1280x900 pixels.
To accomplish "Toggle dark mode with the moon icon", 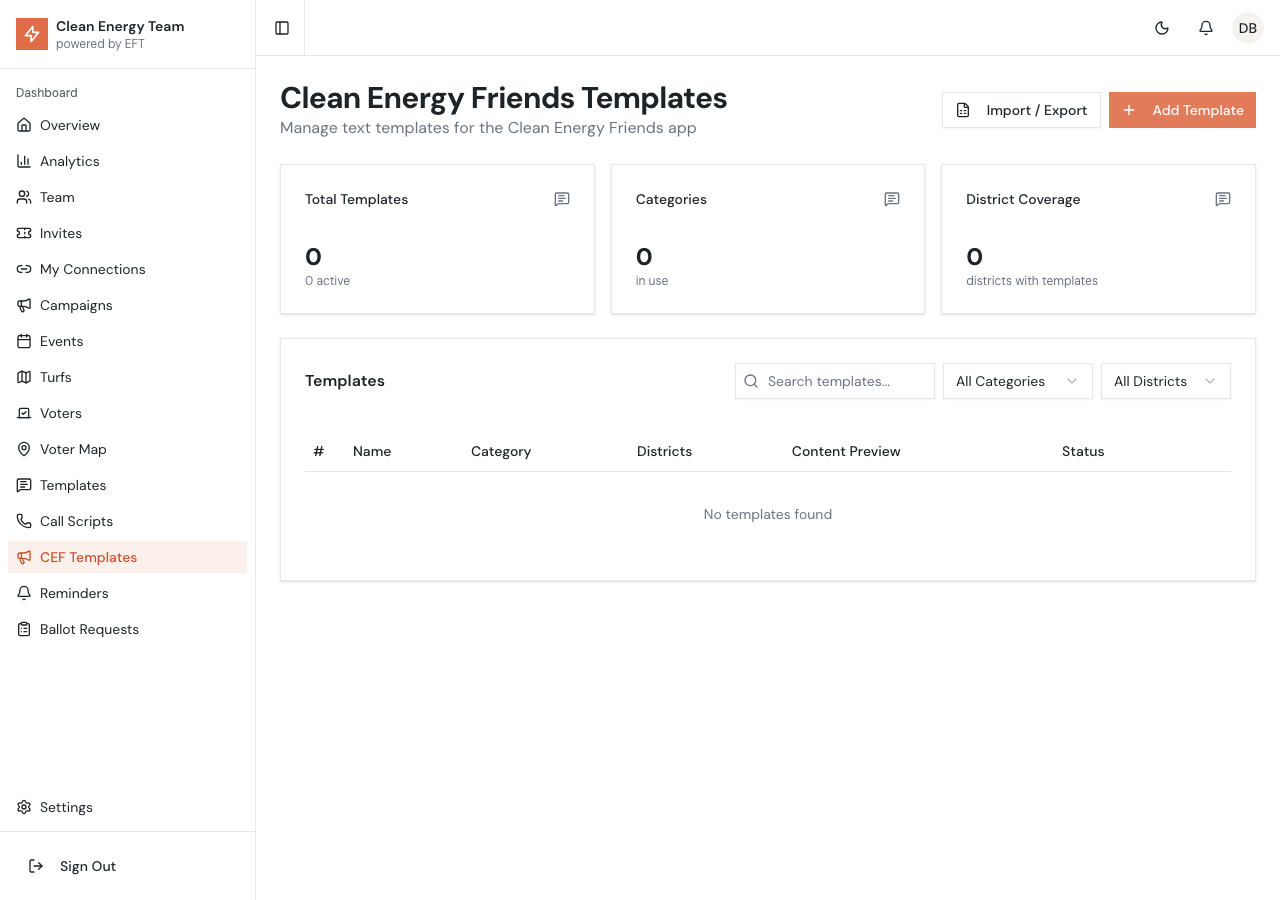I will coord(1162,28).
